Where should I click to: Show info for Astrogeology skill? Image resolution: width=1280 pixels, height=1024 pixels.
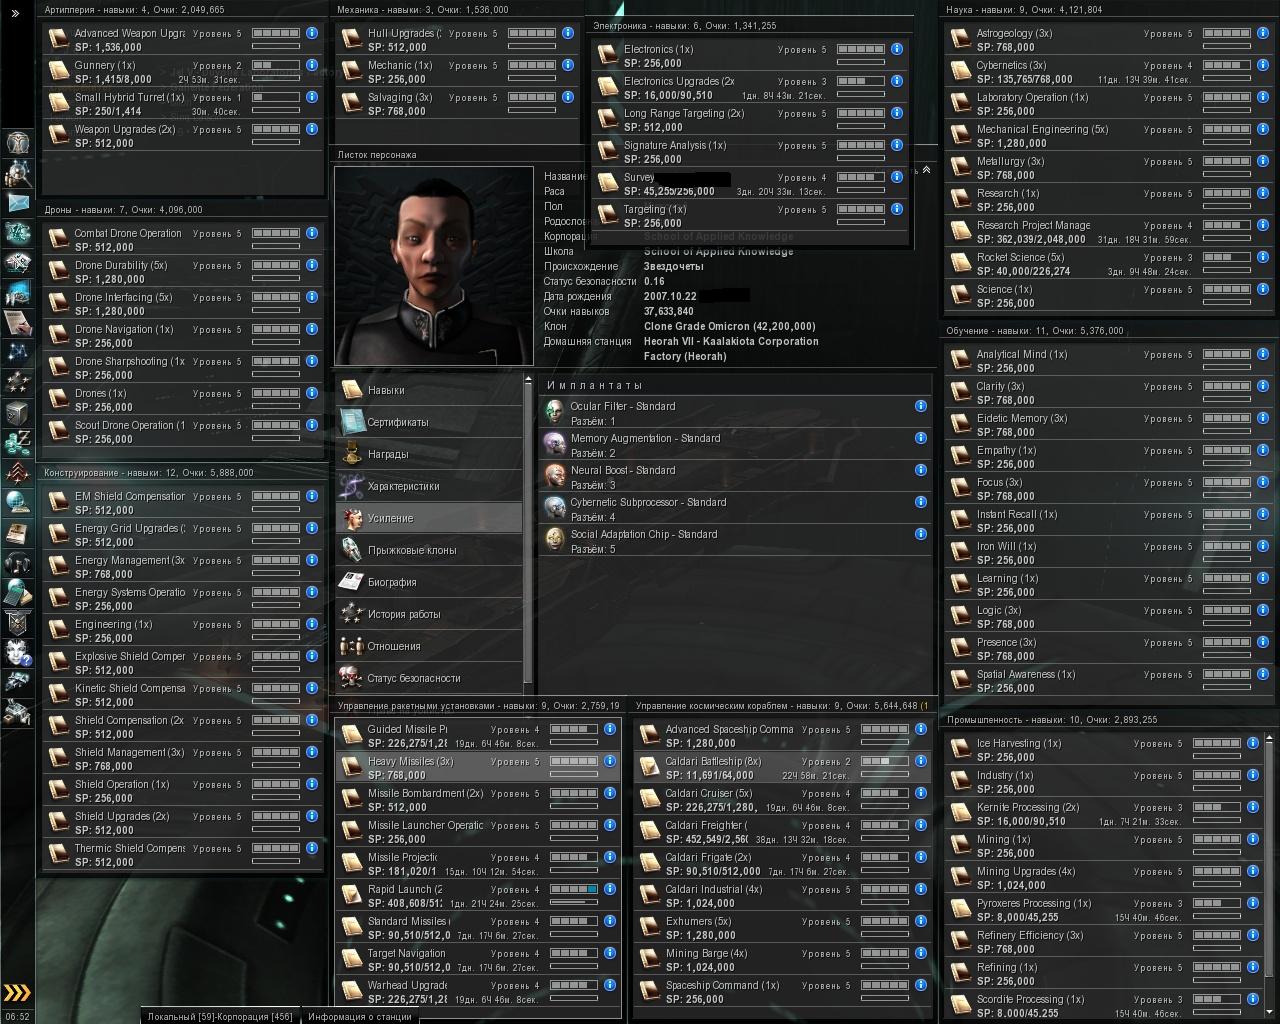tap(1263, 33)
